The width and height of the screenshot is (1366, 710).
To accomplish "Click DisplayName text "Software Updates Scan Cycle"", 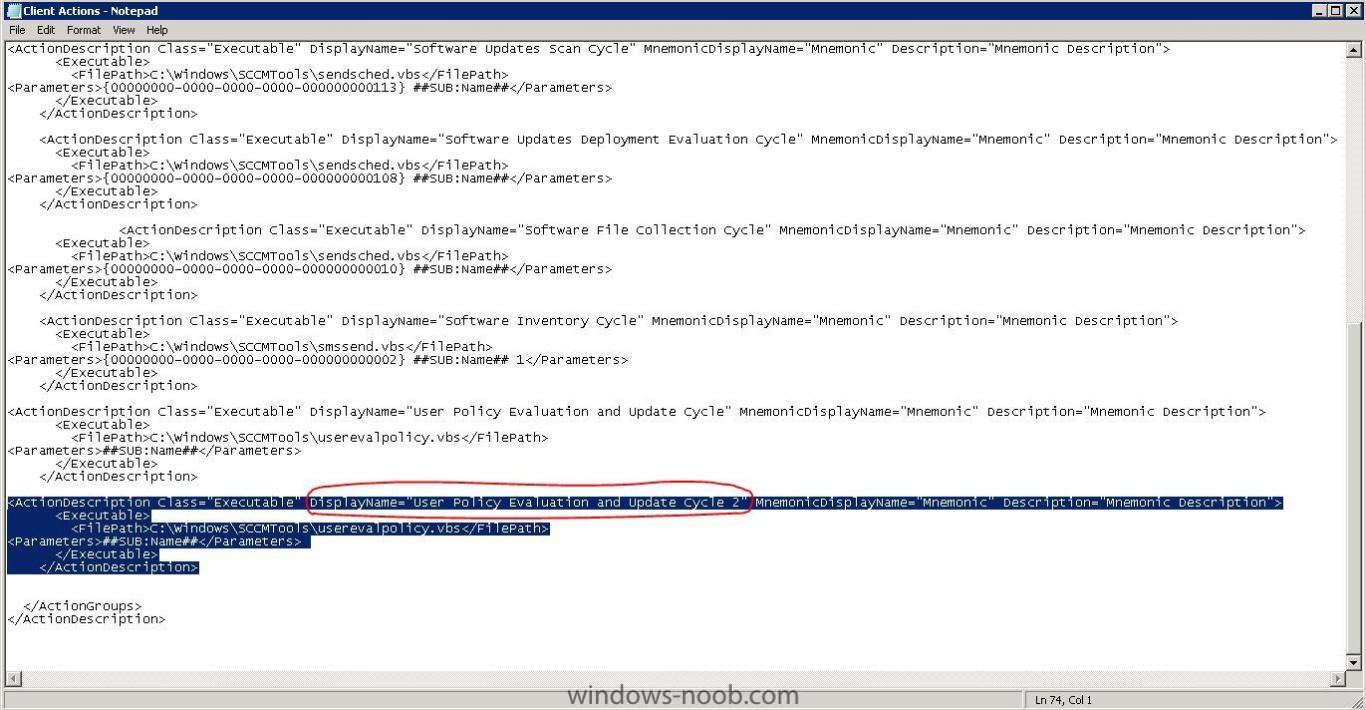I will coord(524,48).
